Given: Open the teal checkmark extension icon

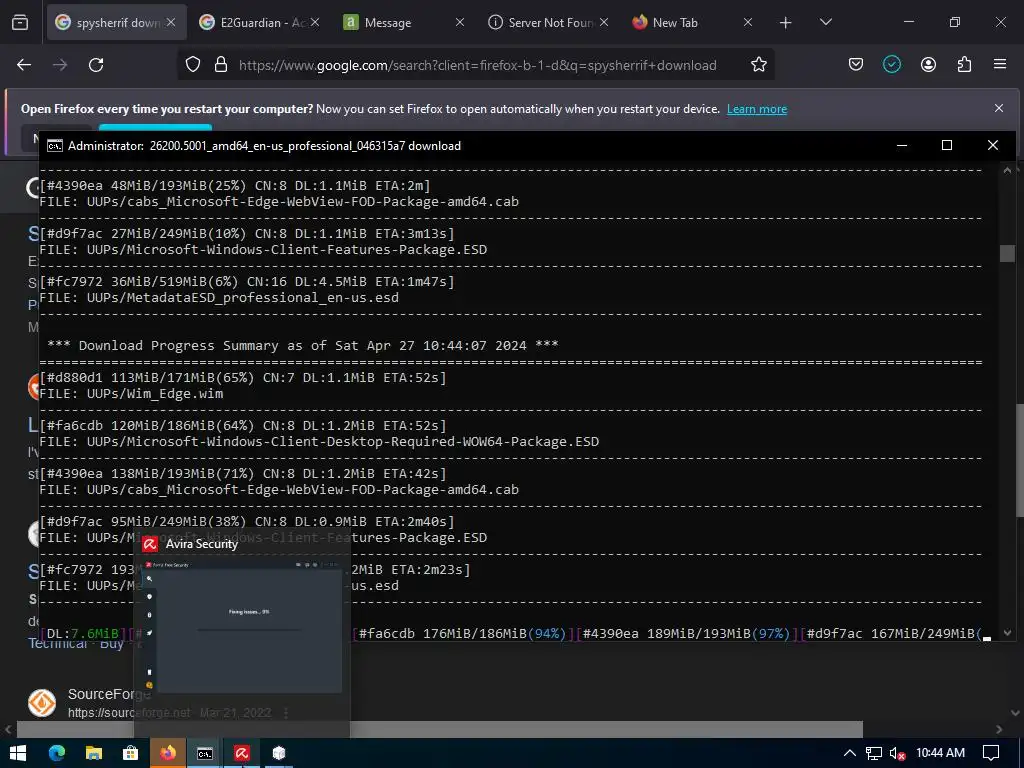Looking at the screenshot, I should tap(891, 64).
